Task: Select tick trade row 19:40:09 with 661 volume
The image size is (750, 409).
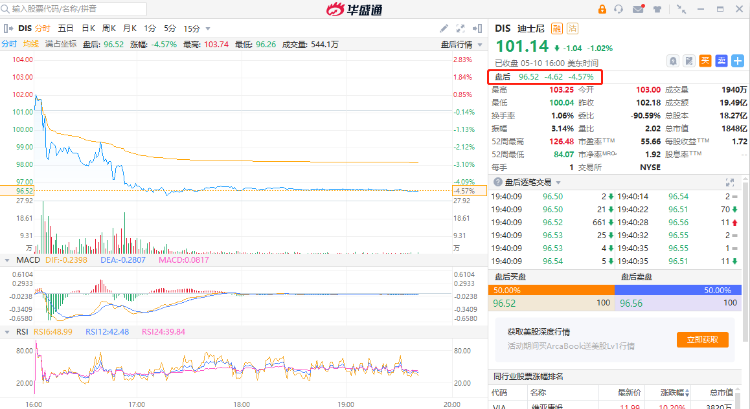Action: pos(552,222)
